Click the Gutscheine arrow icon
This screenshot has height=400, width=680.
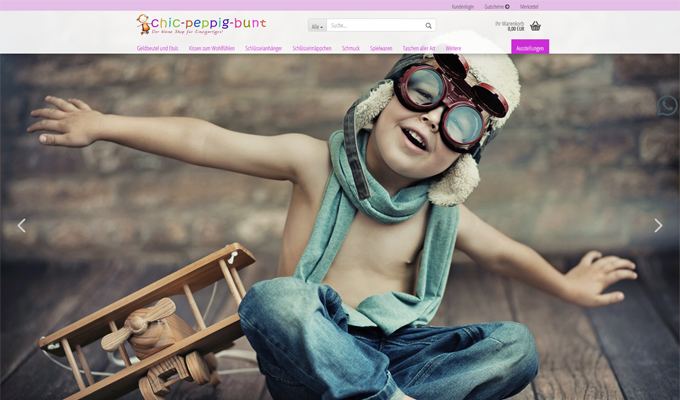point(507,6)
